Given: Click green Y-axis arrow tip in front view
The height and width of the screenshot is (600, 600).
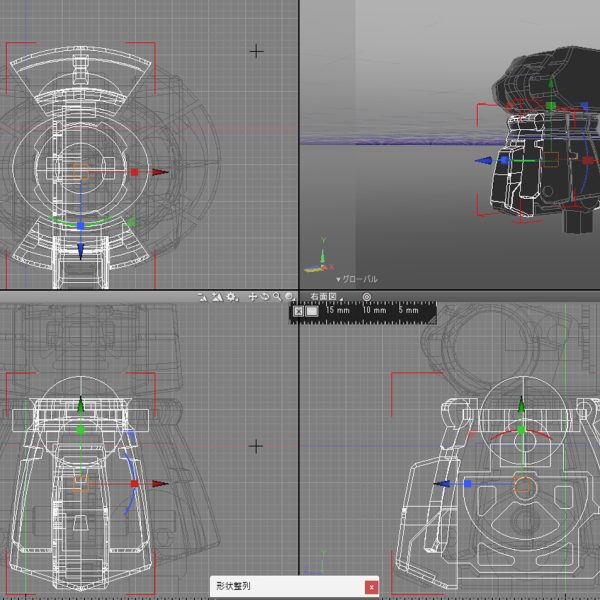Looking at the screenshot, I should click(x=81, y=405).
